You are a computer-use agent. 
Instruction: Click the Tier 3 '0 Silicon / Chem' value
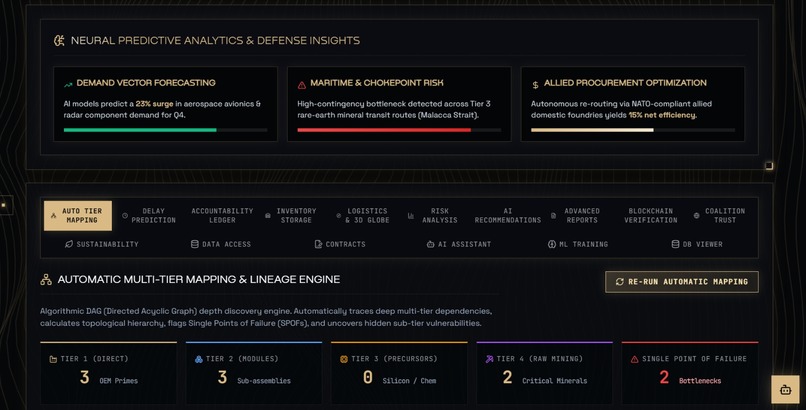(x=399, y=378)
